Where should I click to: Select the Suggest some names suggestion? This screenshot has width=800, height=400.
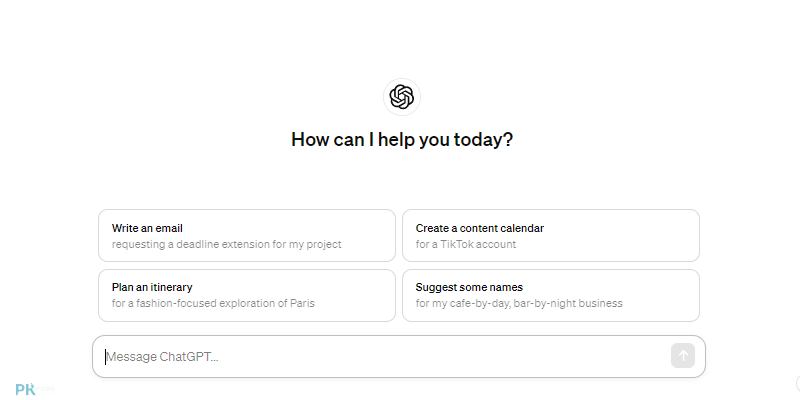tap(551, 295)
